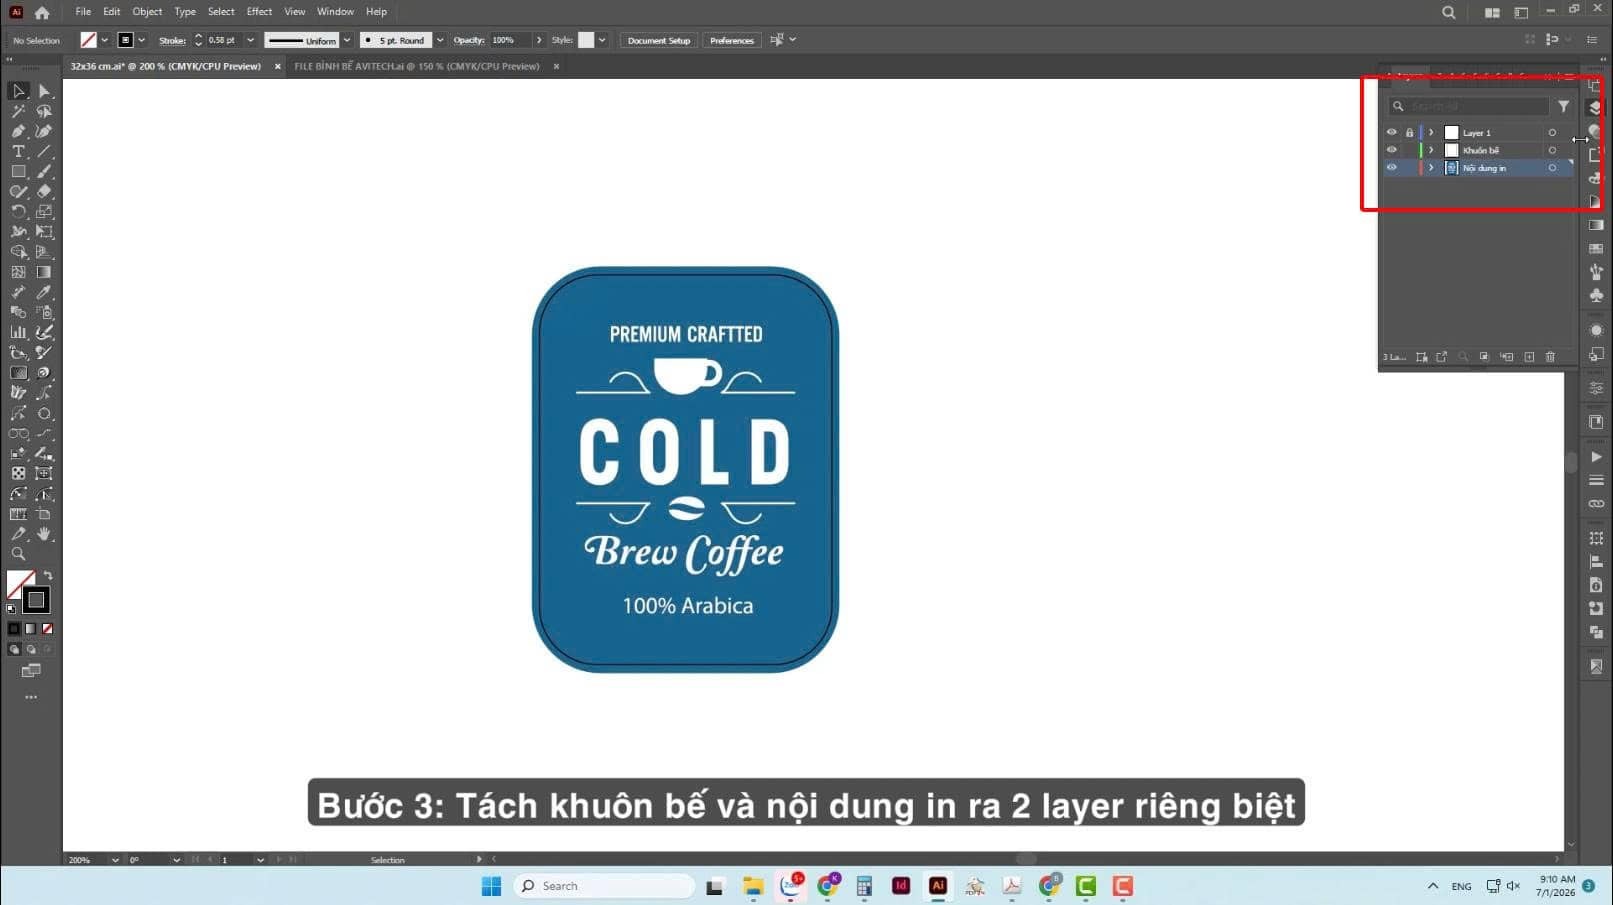1613x905 pixels.
Task: Select the Shape Builder tool
Action: (x=18, y=252)
